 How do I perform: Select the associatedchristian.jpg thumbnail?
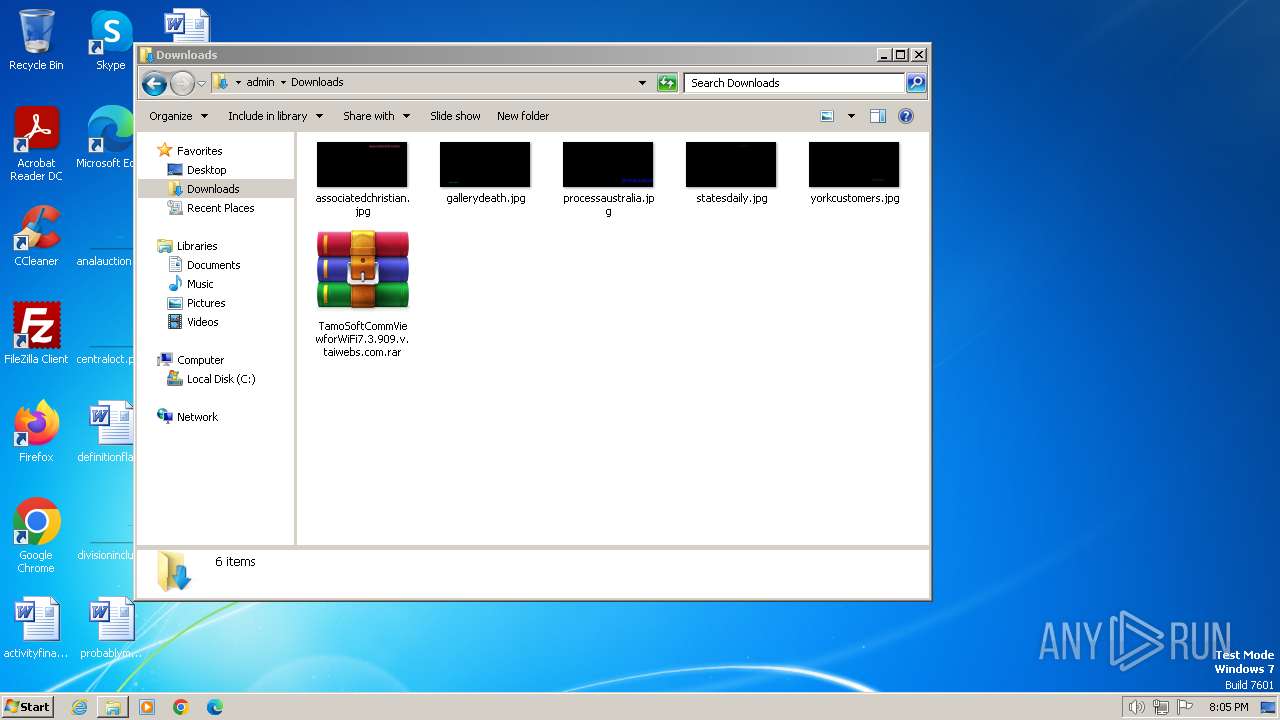pyautogui.click(x=362, y=164)
